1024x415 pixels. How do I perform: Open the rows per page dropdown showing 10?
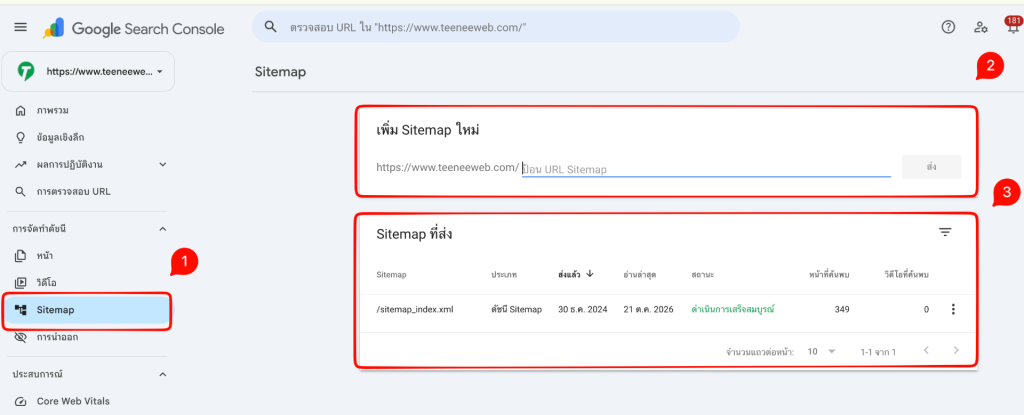point(822,352)
